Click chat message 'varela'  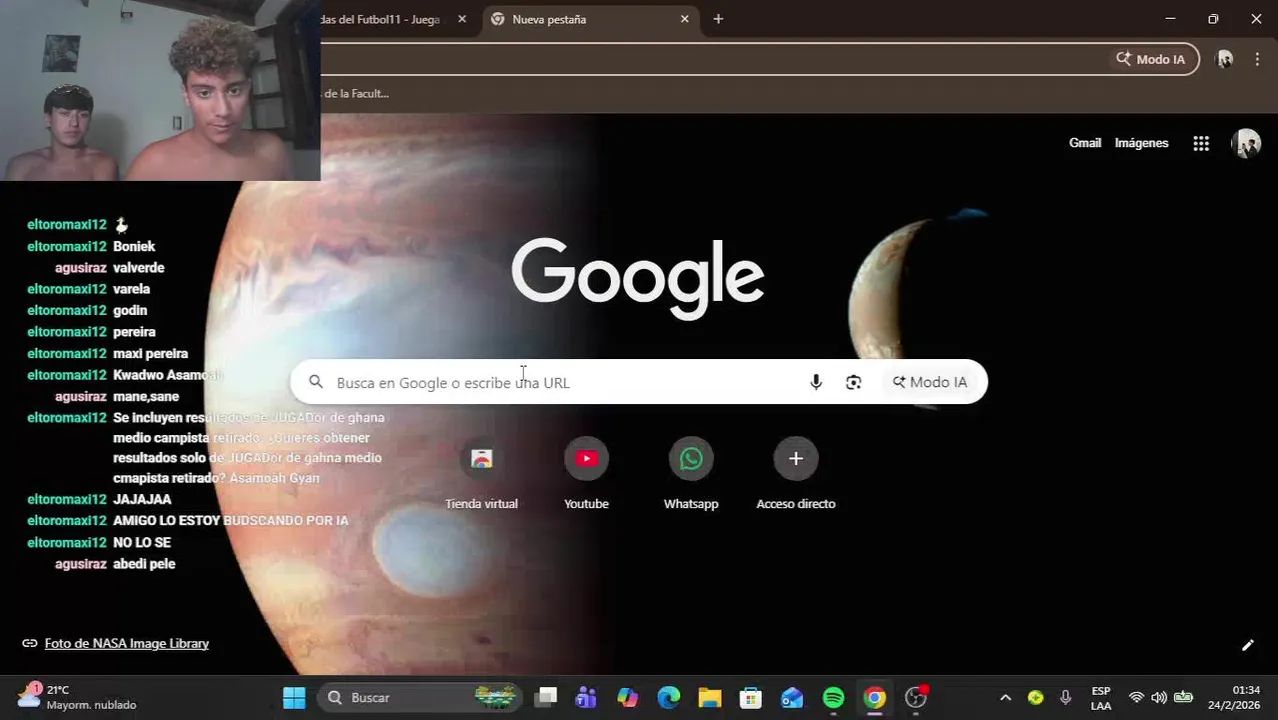pyautogui.click(x=131, y=289)
